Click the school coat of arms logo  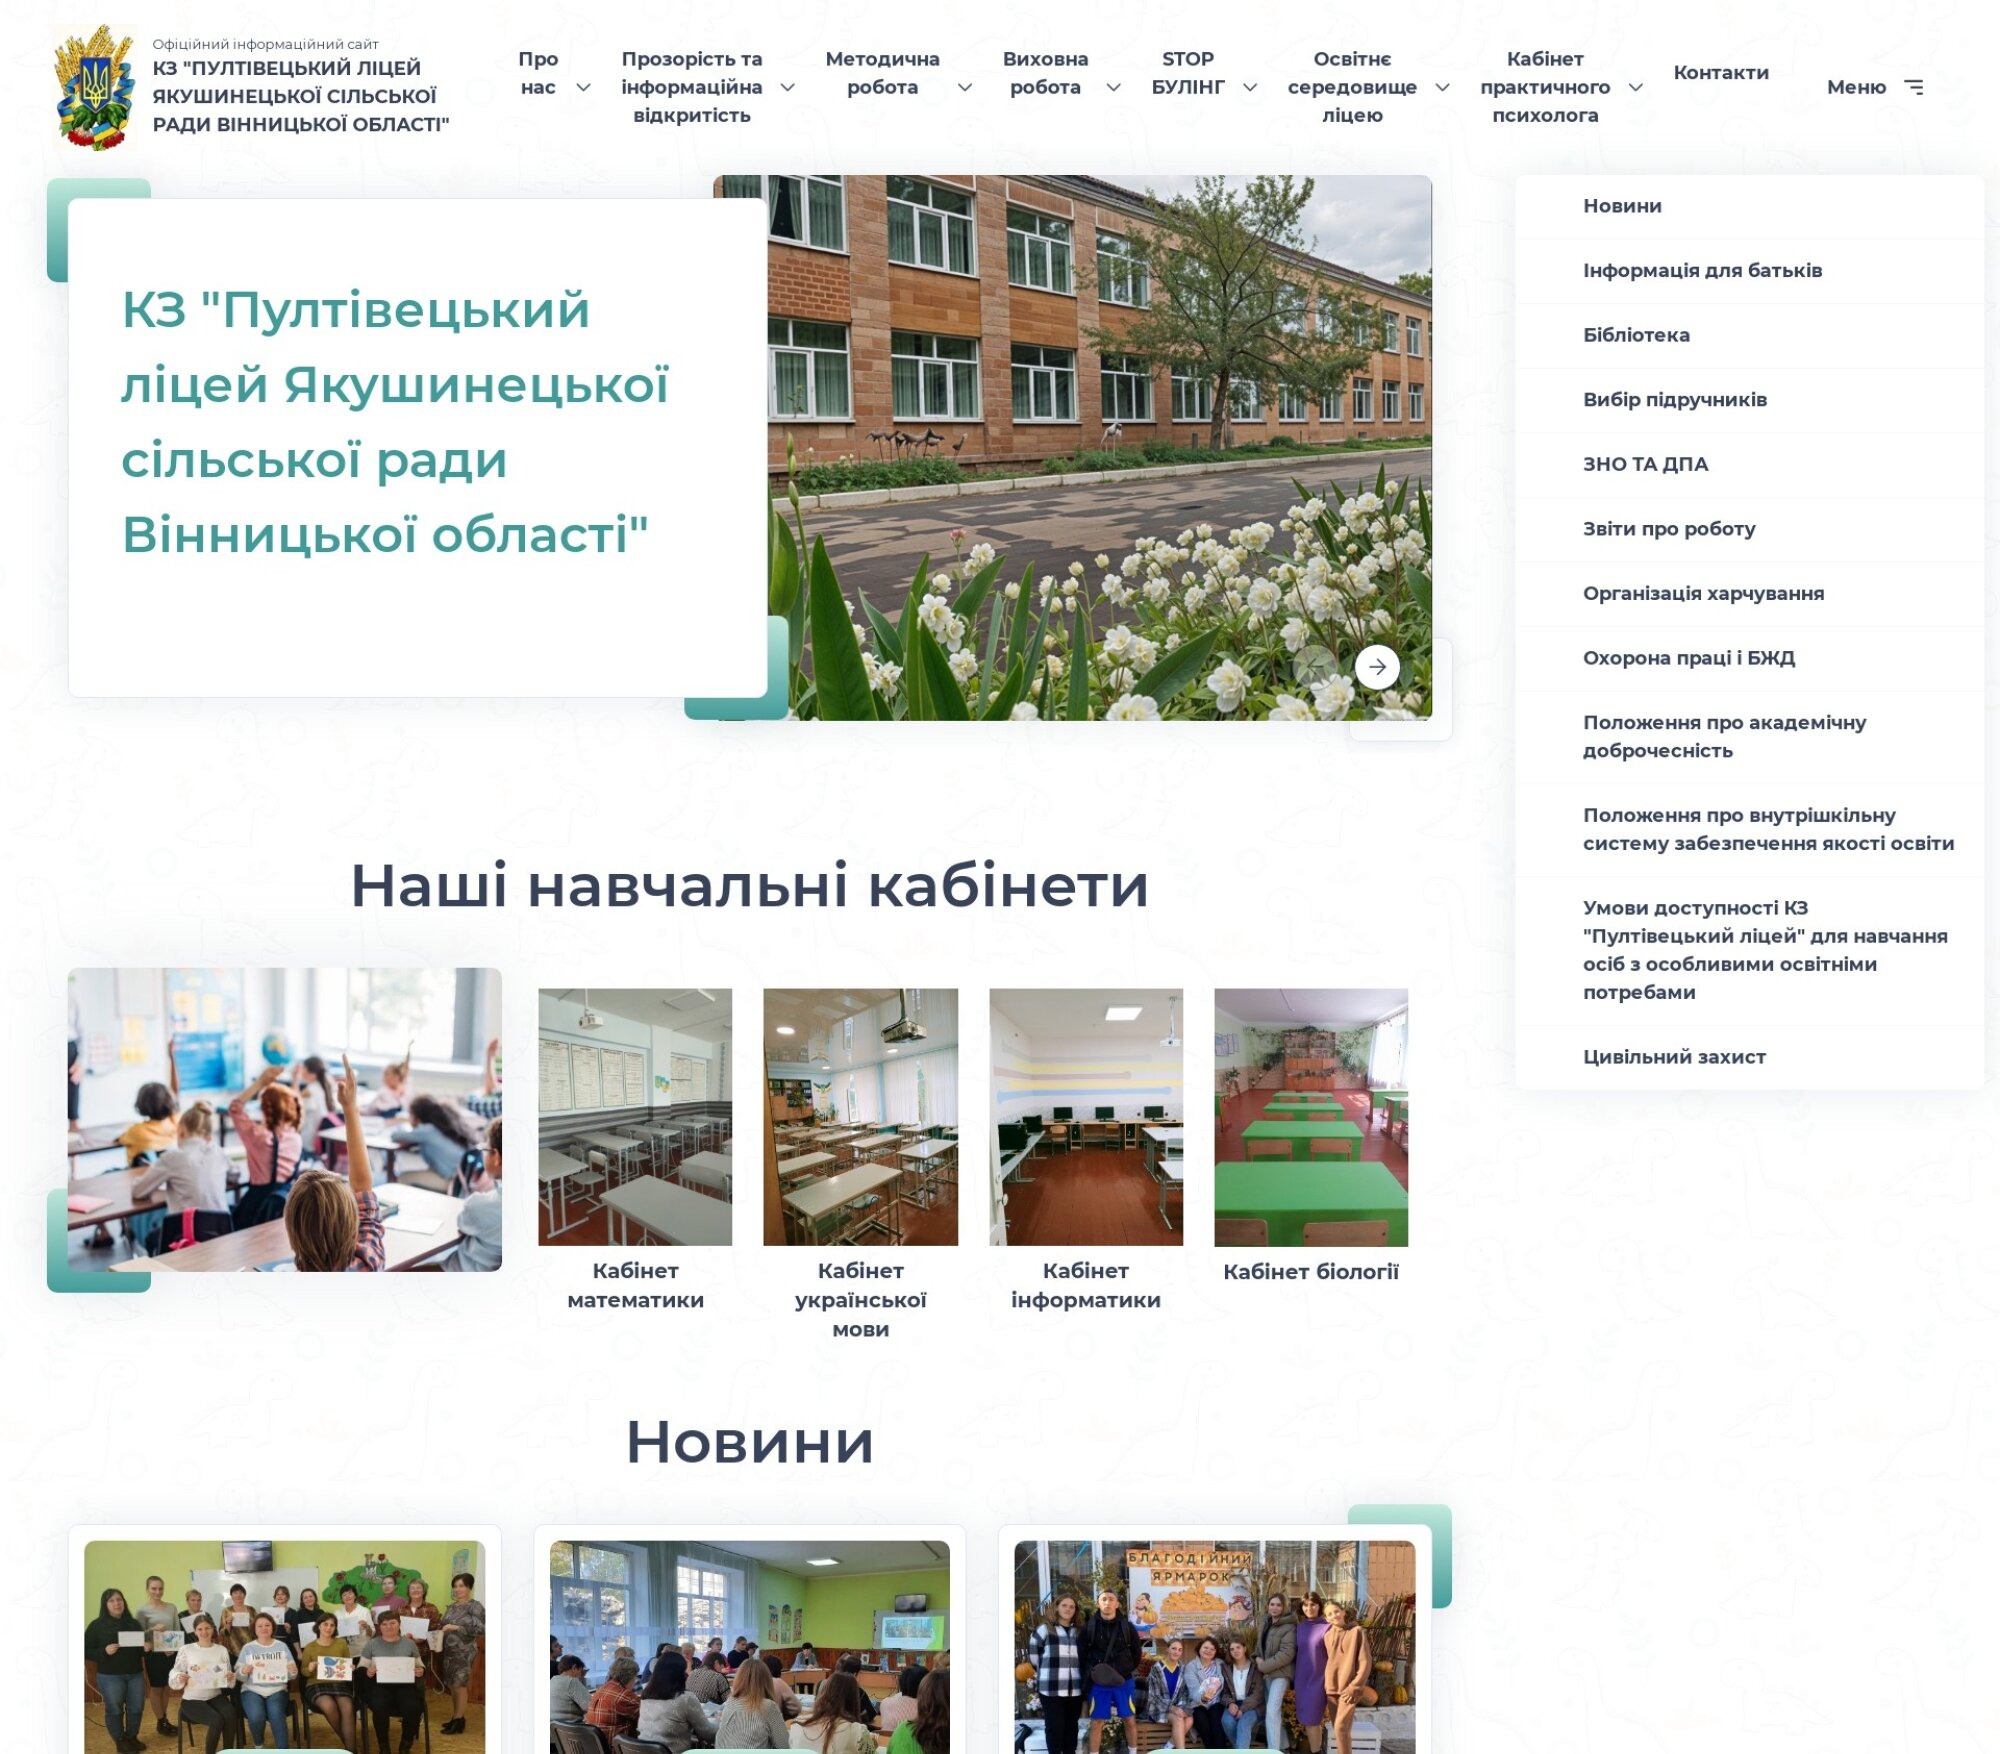click(x=95, y=87)
